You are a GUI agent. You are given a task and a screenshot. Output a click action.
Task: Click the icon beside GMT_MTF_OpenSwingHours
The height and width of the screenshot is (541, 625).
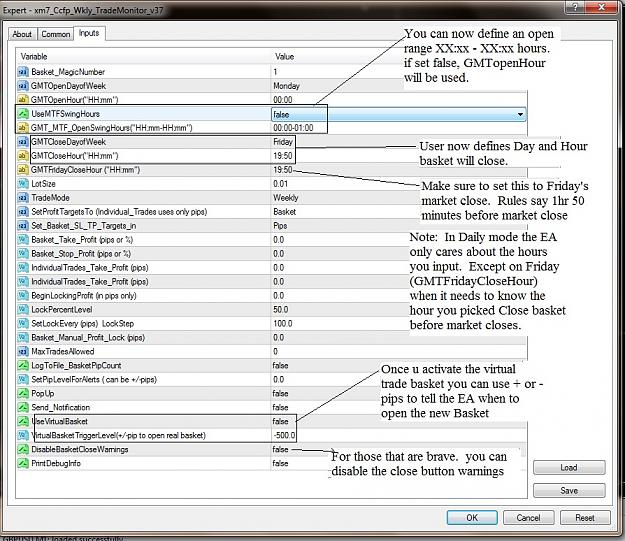click(x=23, y=128)
